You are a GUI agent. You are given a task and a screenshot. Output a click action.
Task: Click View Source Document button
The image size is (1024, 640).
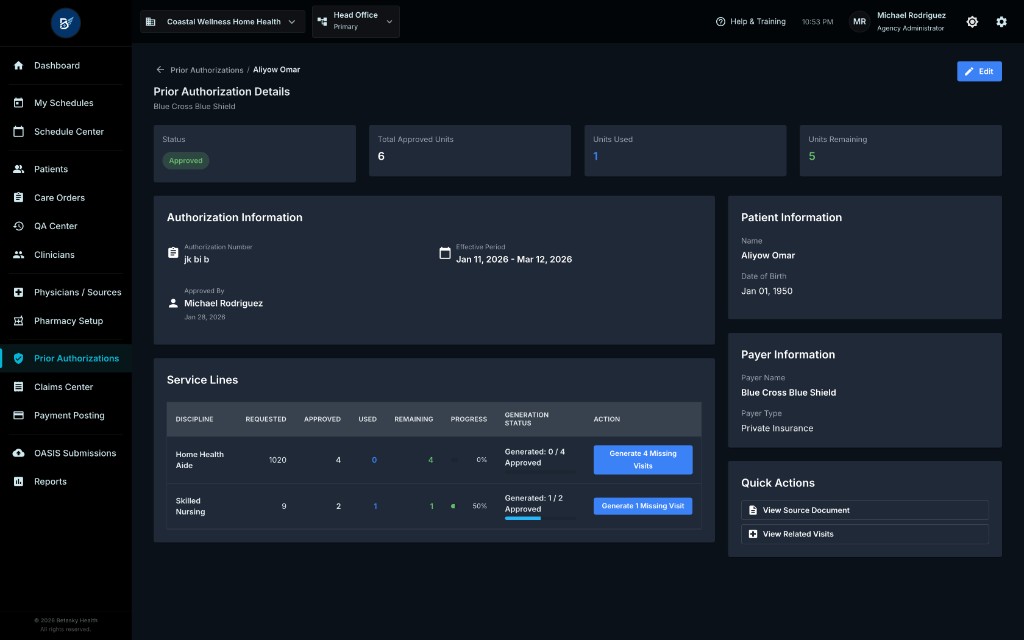pos(865,510)
